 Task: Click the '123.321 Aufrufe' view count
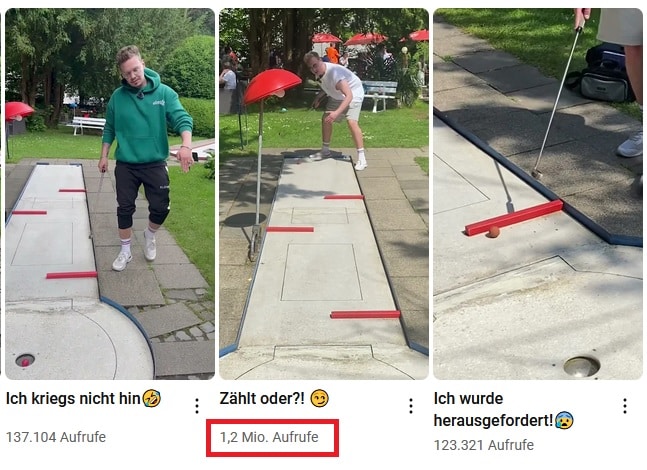[x=484, y=445]
